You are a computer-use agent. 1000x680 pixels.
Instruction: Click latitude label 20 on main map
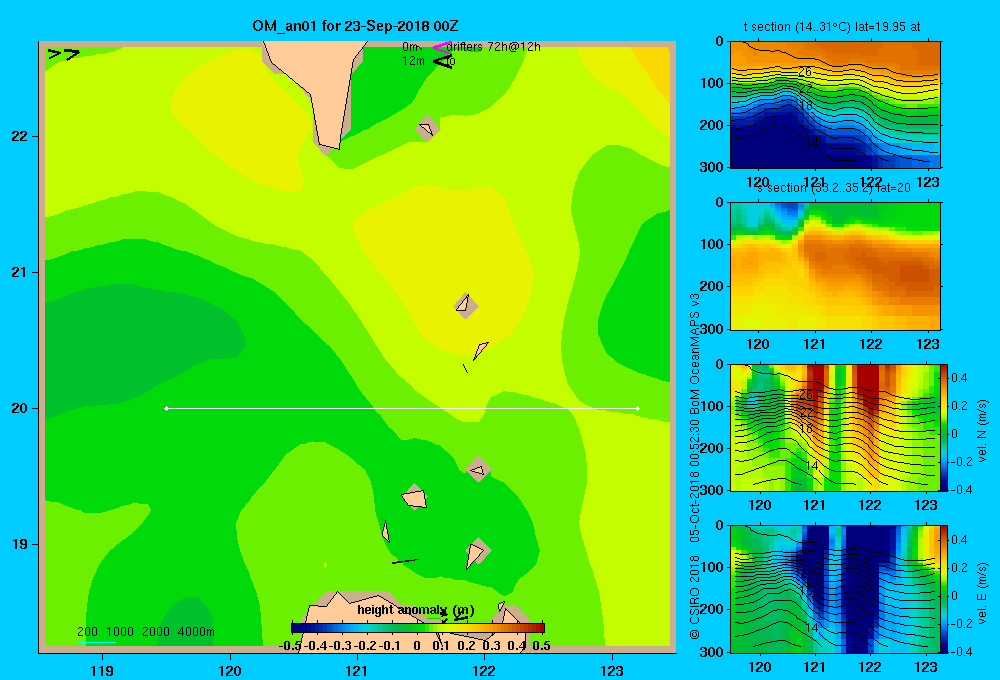point(19,408)
